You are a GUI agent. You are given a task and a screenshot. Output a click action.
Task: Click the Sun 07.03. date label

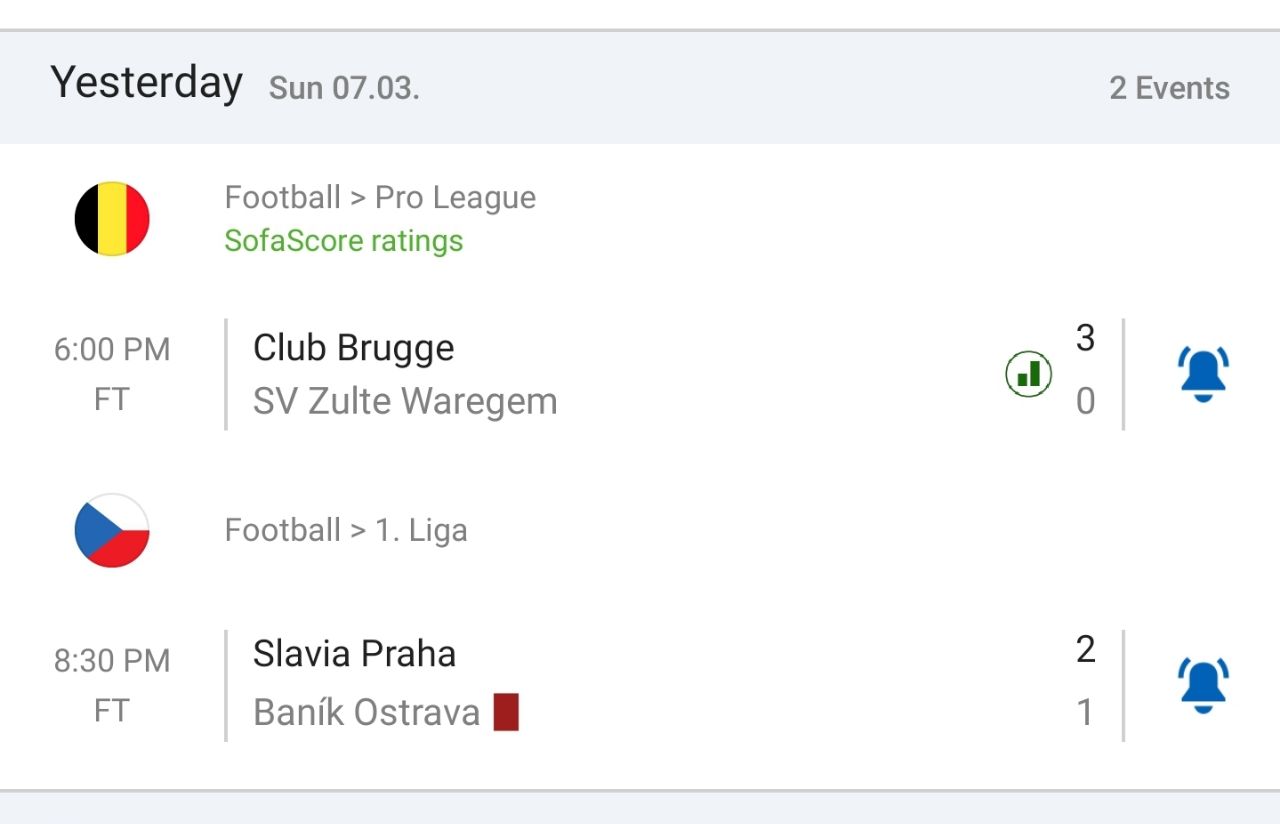pyautogui.click(x=344, y=88)
